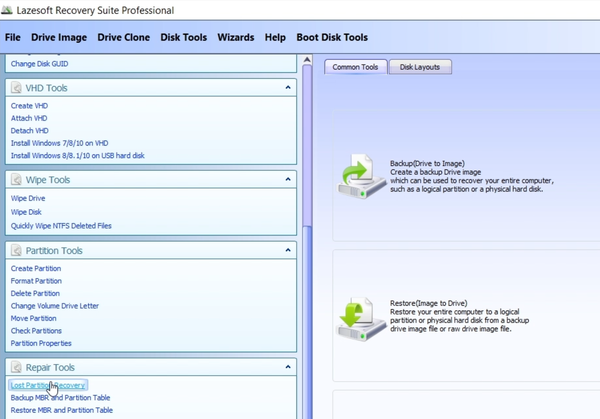Screen dimensions: 600x419
Task: Switch to the Common Tools tab
Action: pyautogui.click(x=355, y=67)
